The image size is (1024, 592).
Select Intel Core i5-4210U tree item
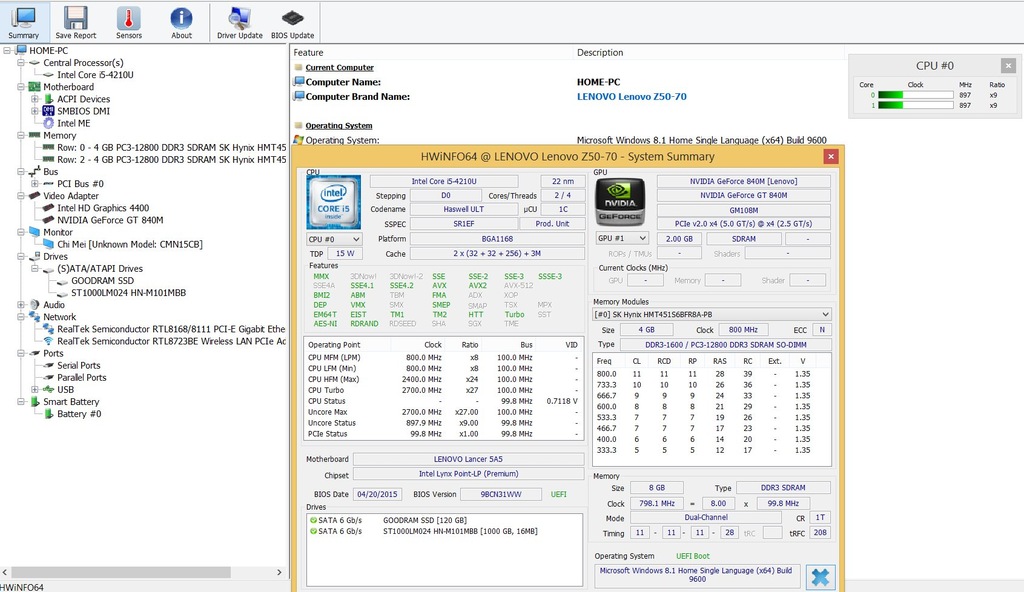coord(95,74)
